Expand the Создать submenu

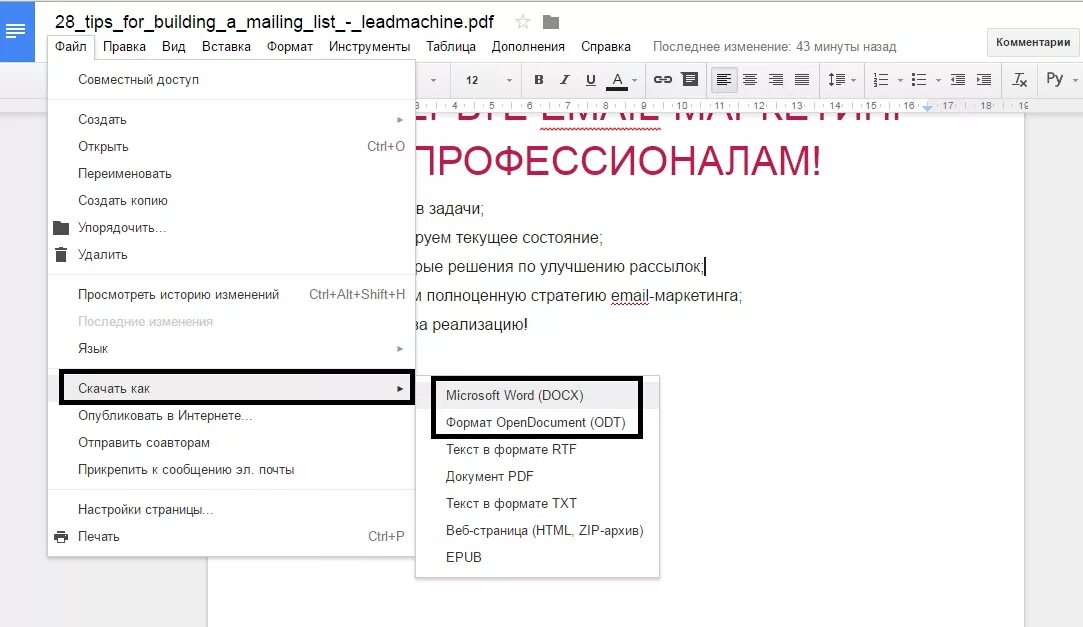pyautogui.click(x=231, y=119)
